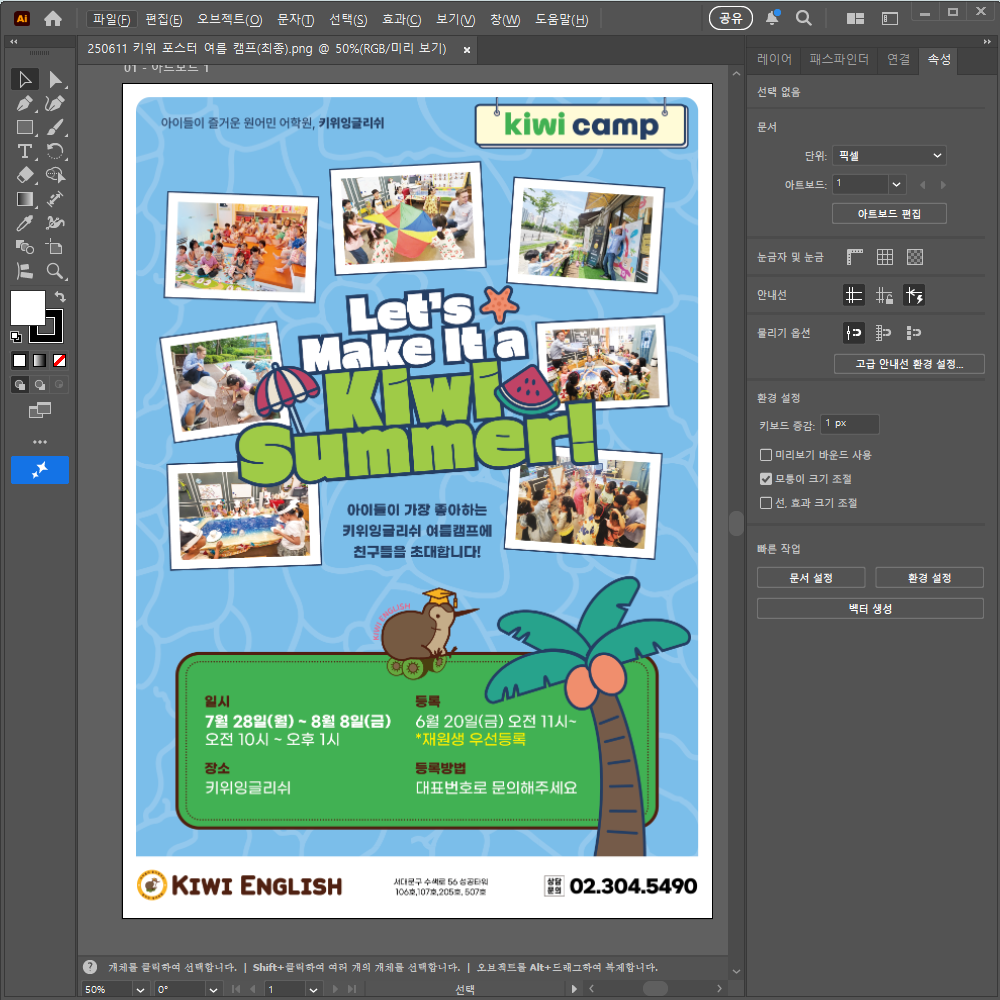This screenshot has height=1000, width=1000.
Task: Expand the 아트보드 number dropdown
Action: click(x=896, y=184)
